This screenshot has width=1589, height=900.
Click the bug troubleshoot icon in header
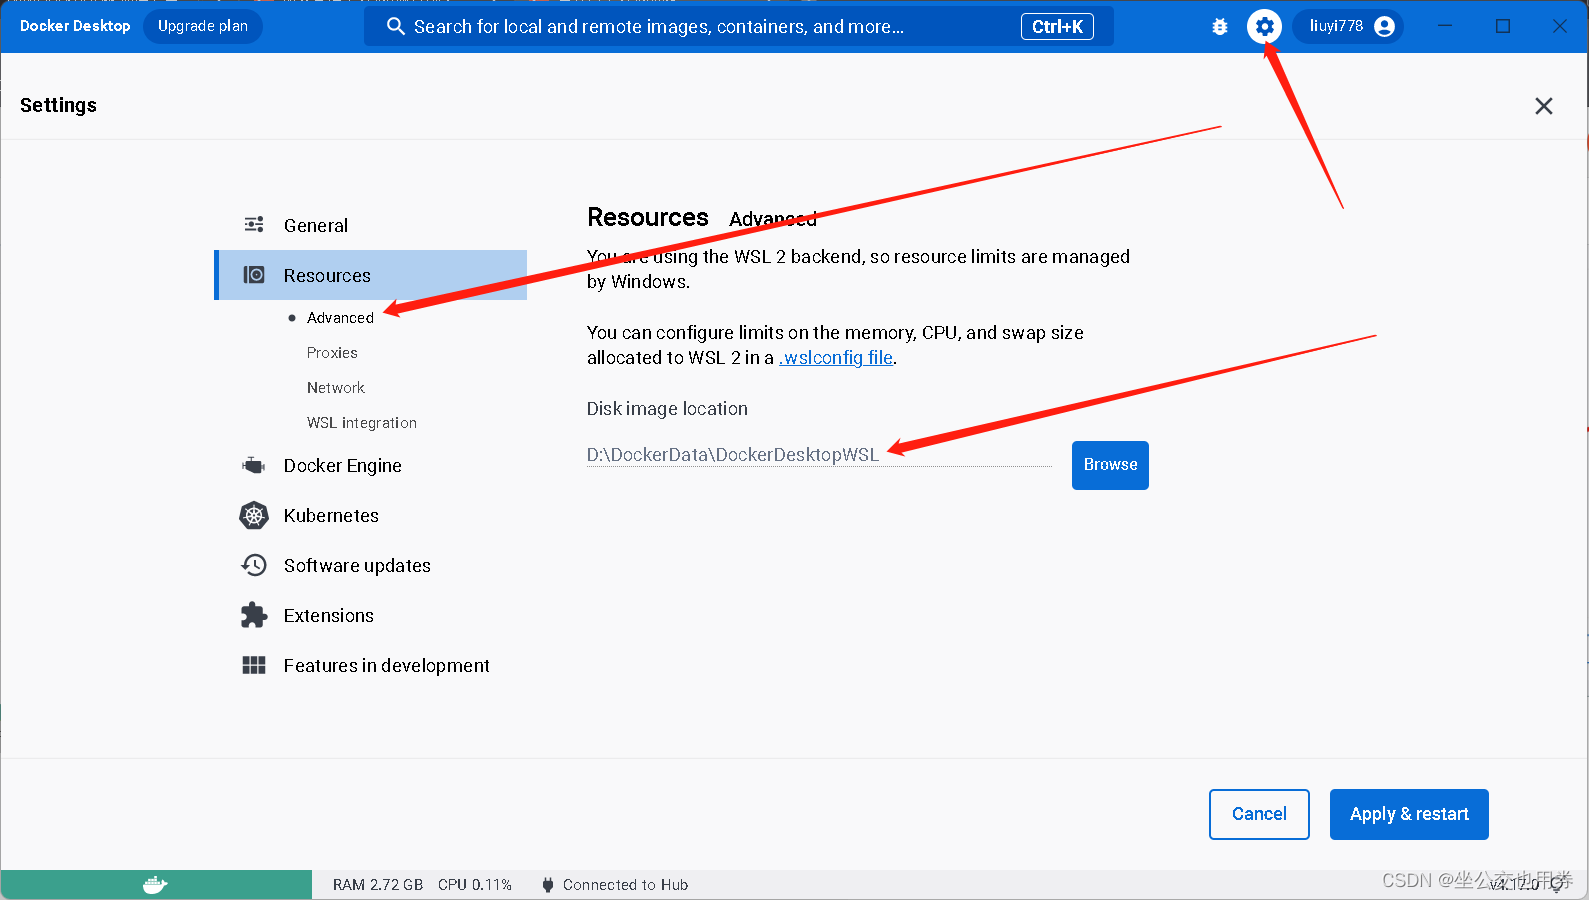click(x=1219, y=27)
